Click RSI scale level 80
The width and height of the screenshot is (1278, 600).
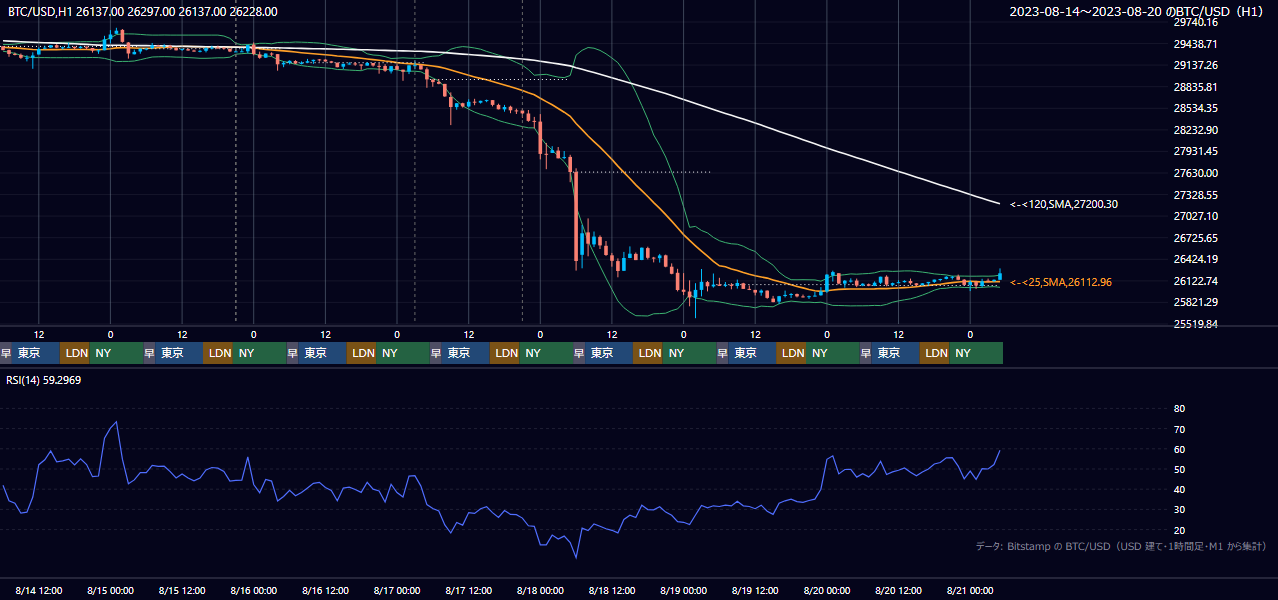click(1179, 409)
